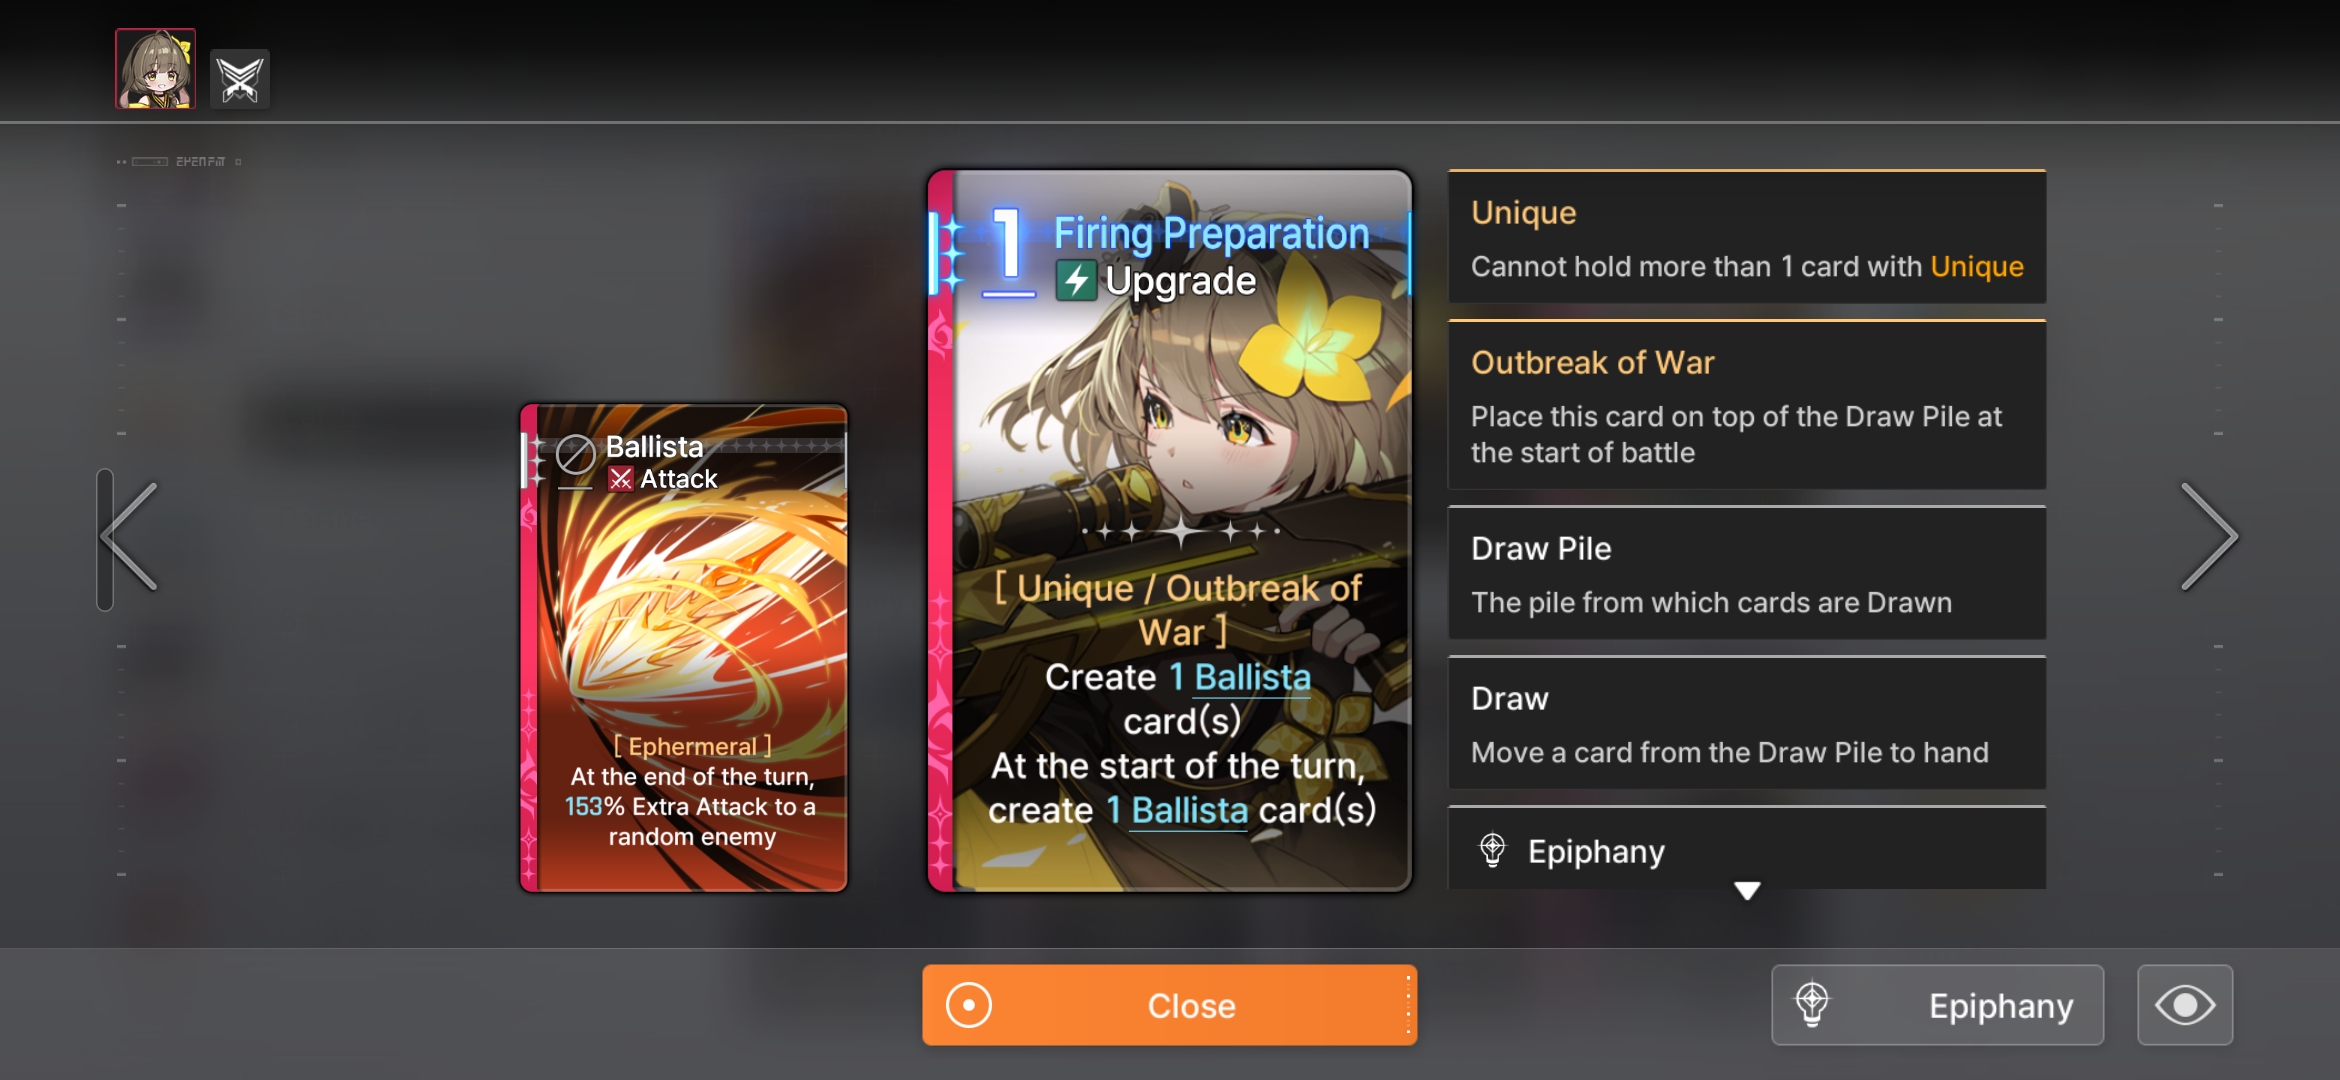Open Epiphany options button
The height and width of the screenshot is (1080, 2340).
[1937, 1005]
